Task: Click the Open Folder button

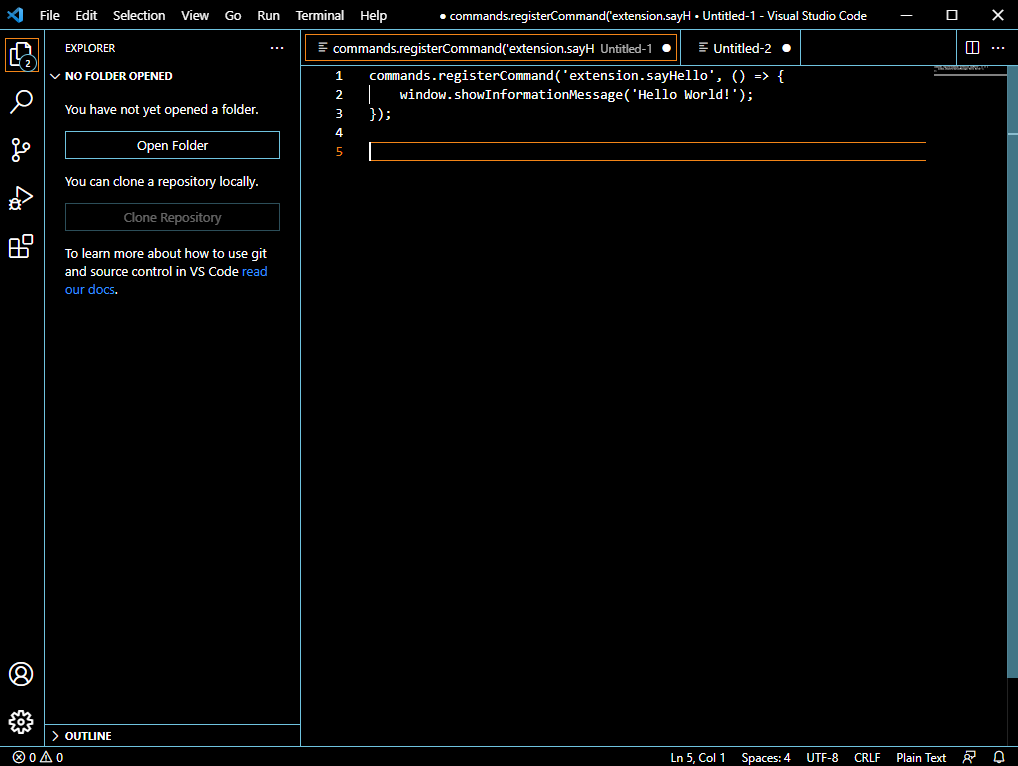Action: tap(172, 145)
